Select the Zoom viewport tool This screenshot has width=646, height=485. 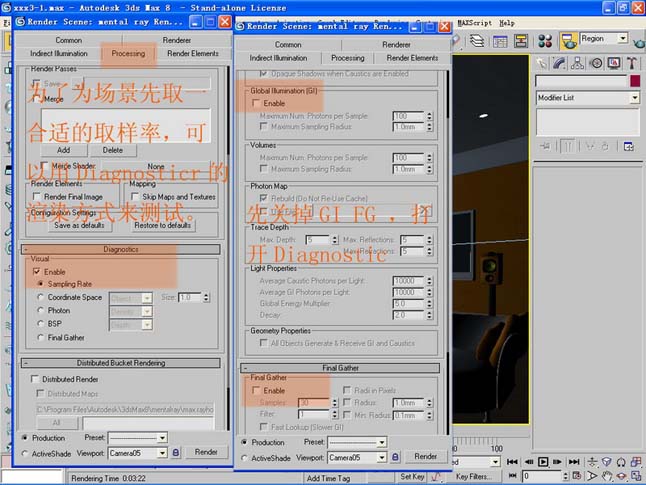click(x=592, y=462)
